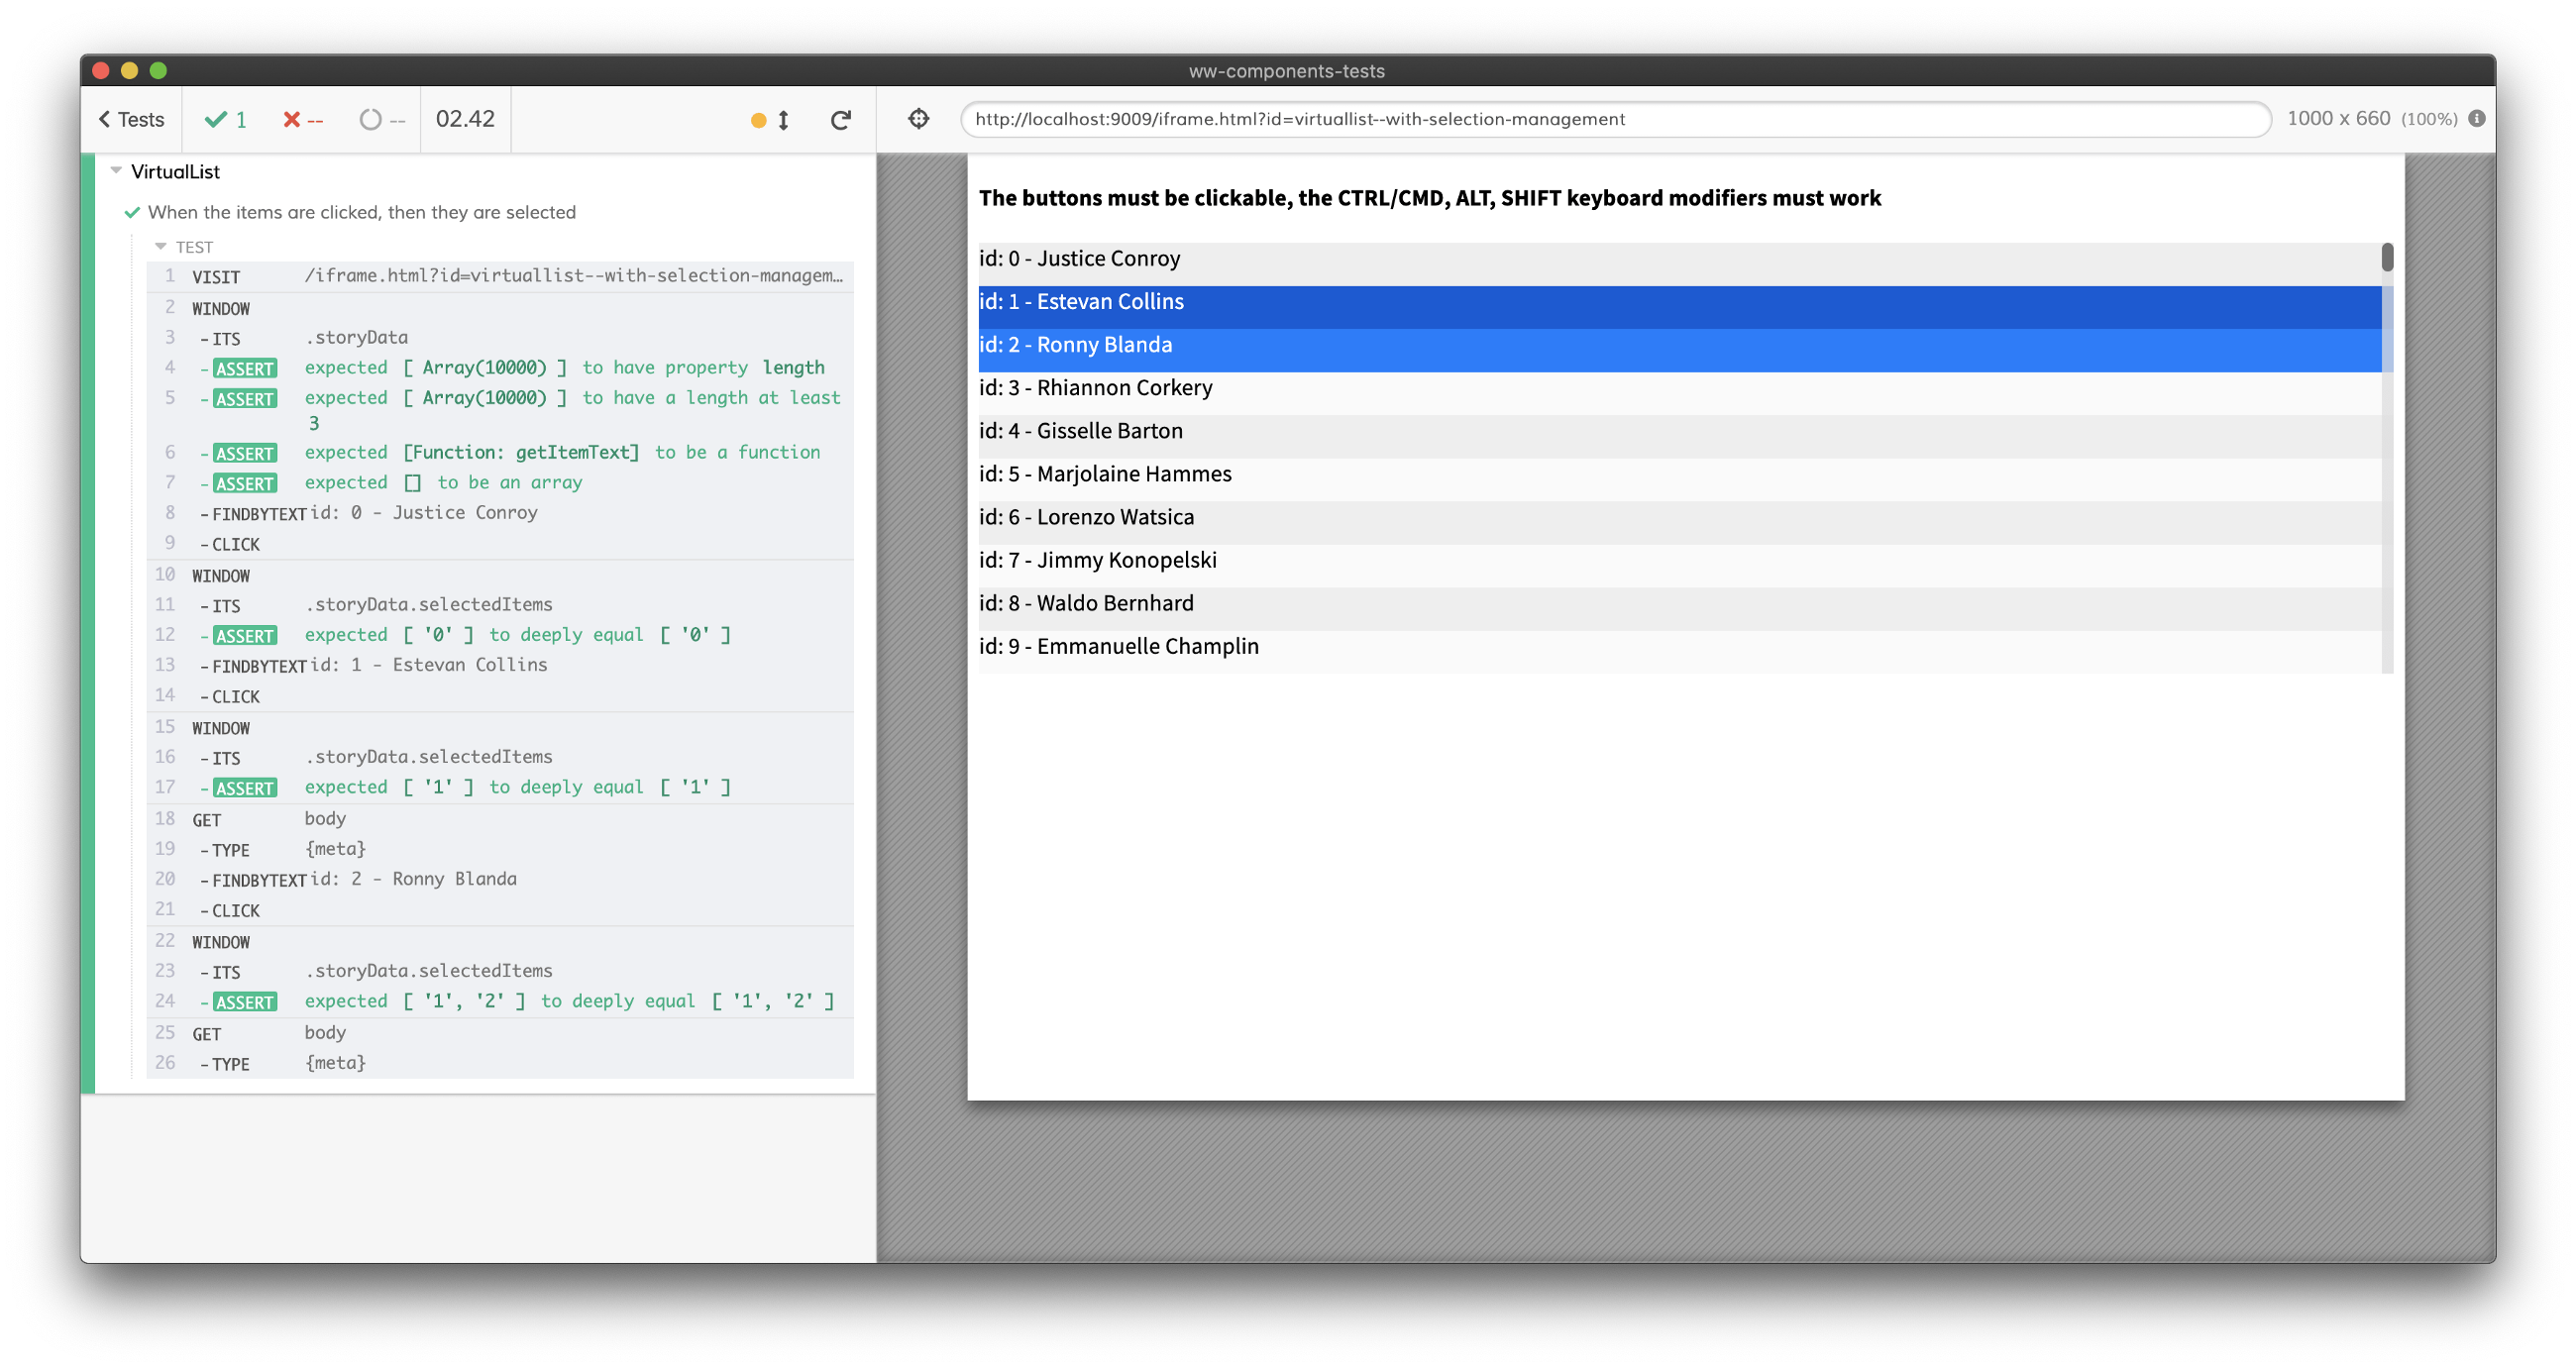Click the back arrow to Tests list
2576x1369 pixels.
(x=135, y=118)
